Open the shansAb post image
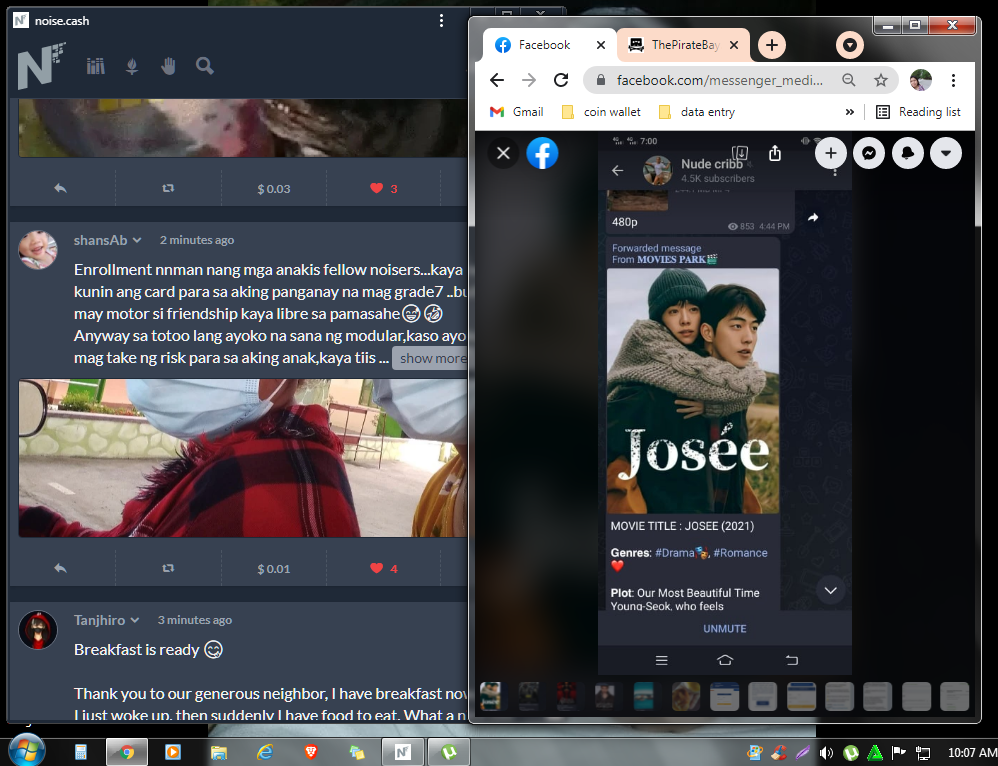This screenshot has width=998, height=766. click(x=242, y=458)
